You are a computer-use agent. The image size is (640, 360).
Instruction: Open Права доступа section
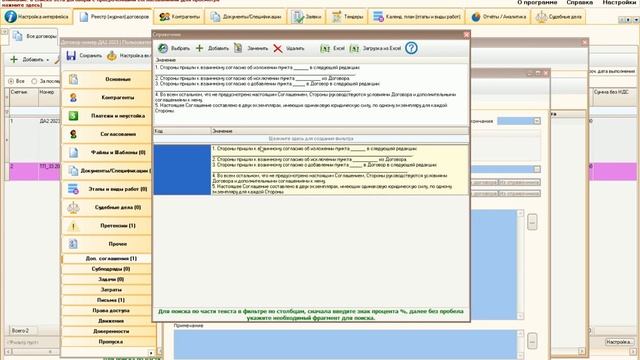pos(109,310)
